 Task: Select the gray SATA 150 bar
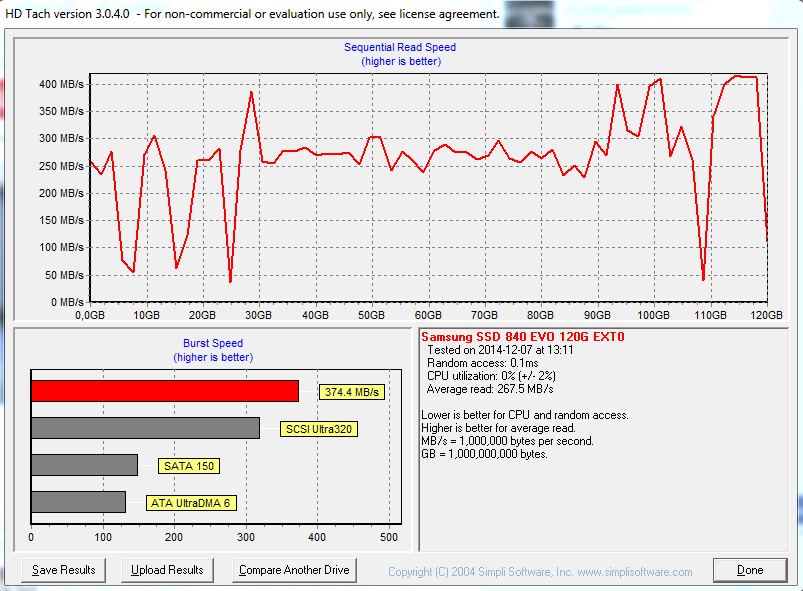pos(84,465)
